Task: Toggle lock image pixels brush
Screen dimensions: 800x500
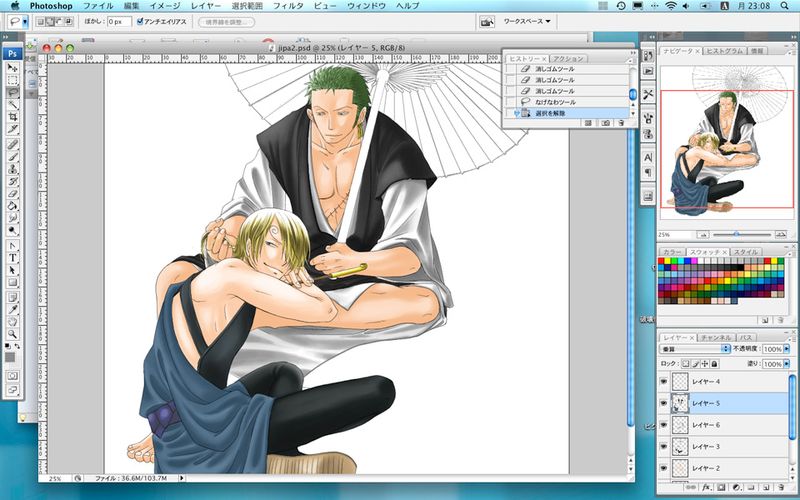Action: [x=695, y=364]
